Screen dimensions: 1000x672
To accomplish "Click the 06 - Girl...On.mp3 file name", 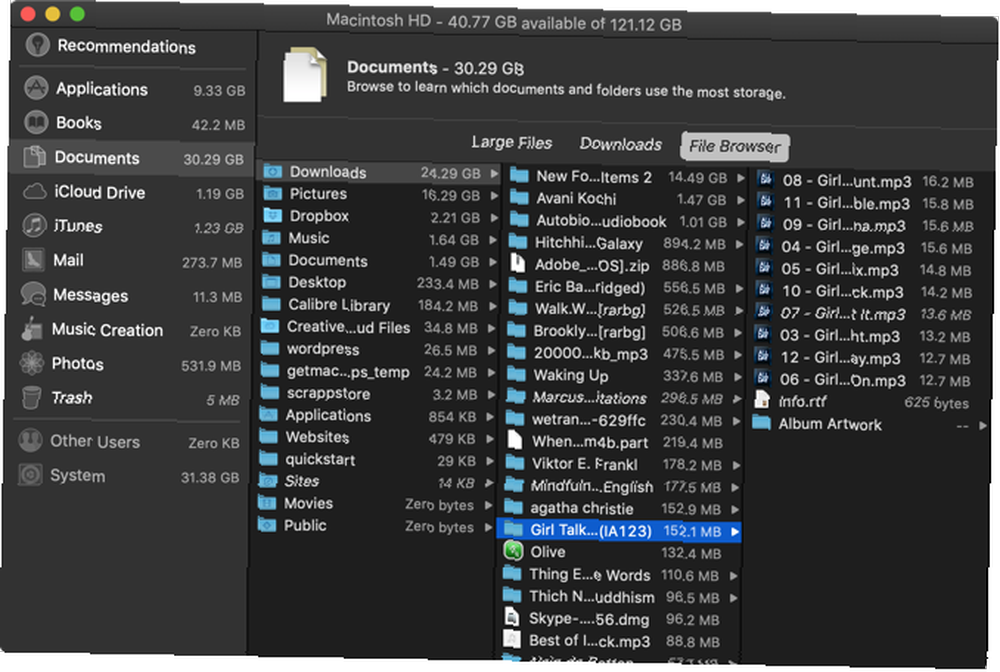I will coord(842,380).
